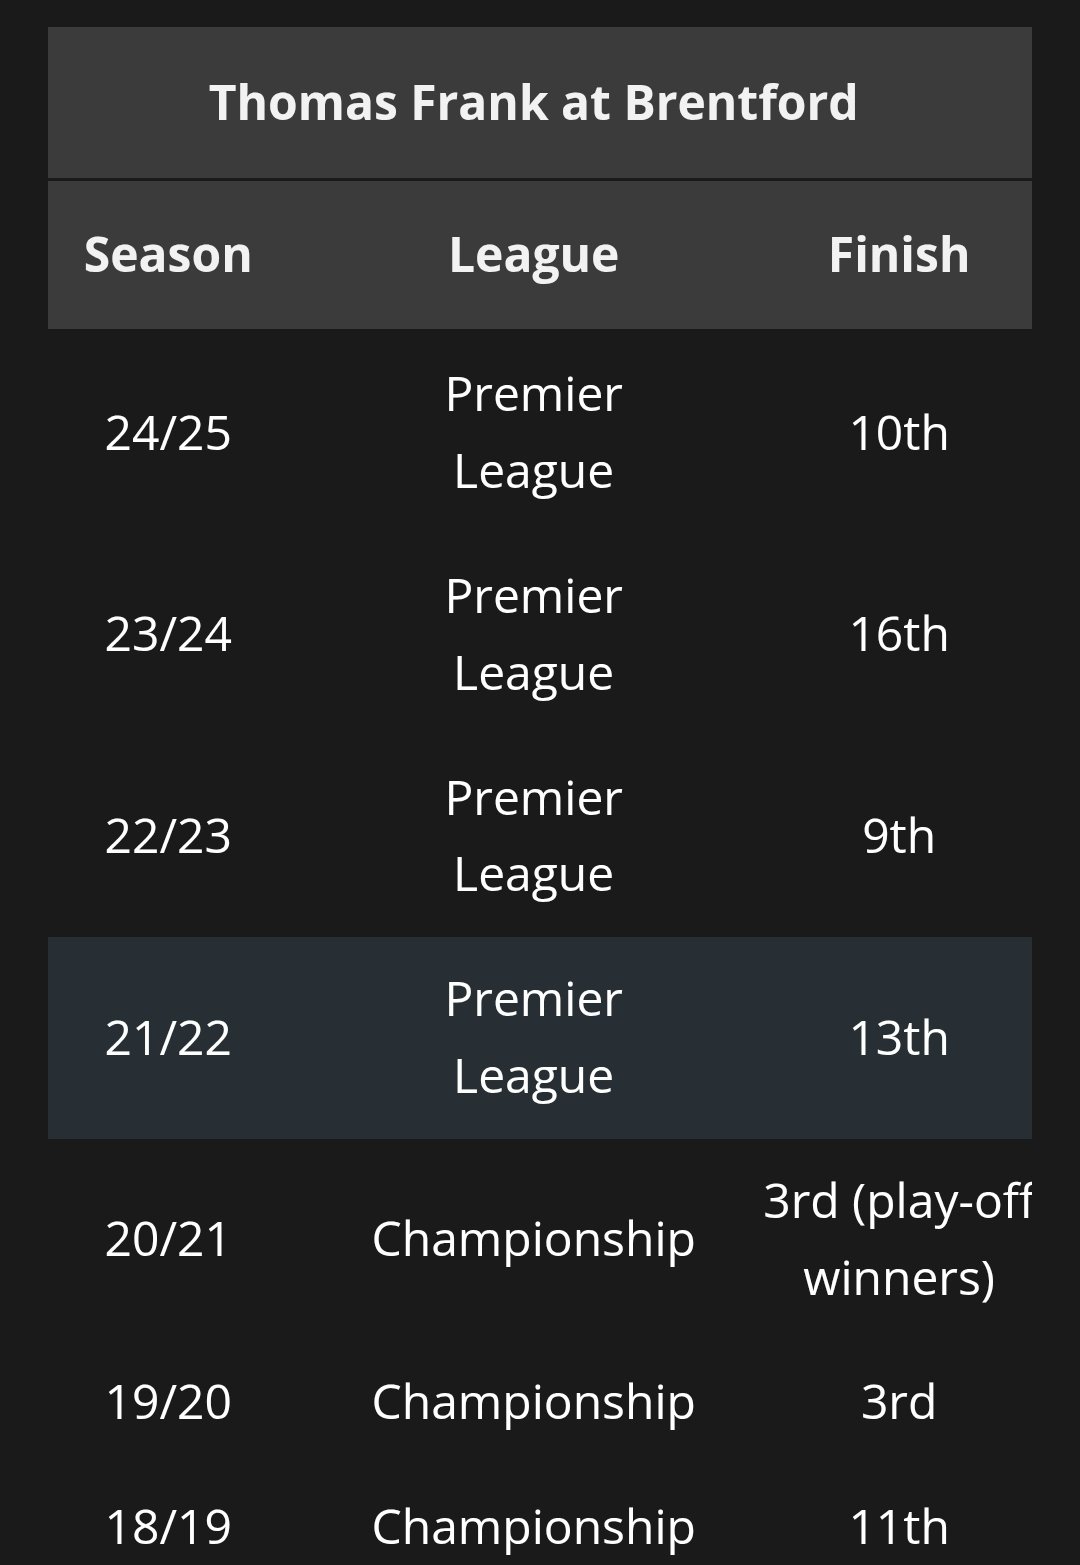Click the '3rd (play-off winners)' finish cell

click(898, 1239)
